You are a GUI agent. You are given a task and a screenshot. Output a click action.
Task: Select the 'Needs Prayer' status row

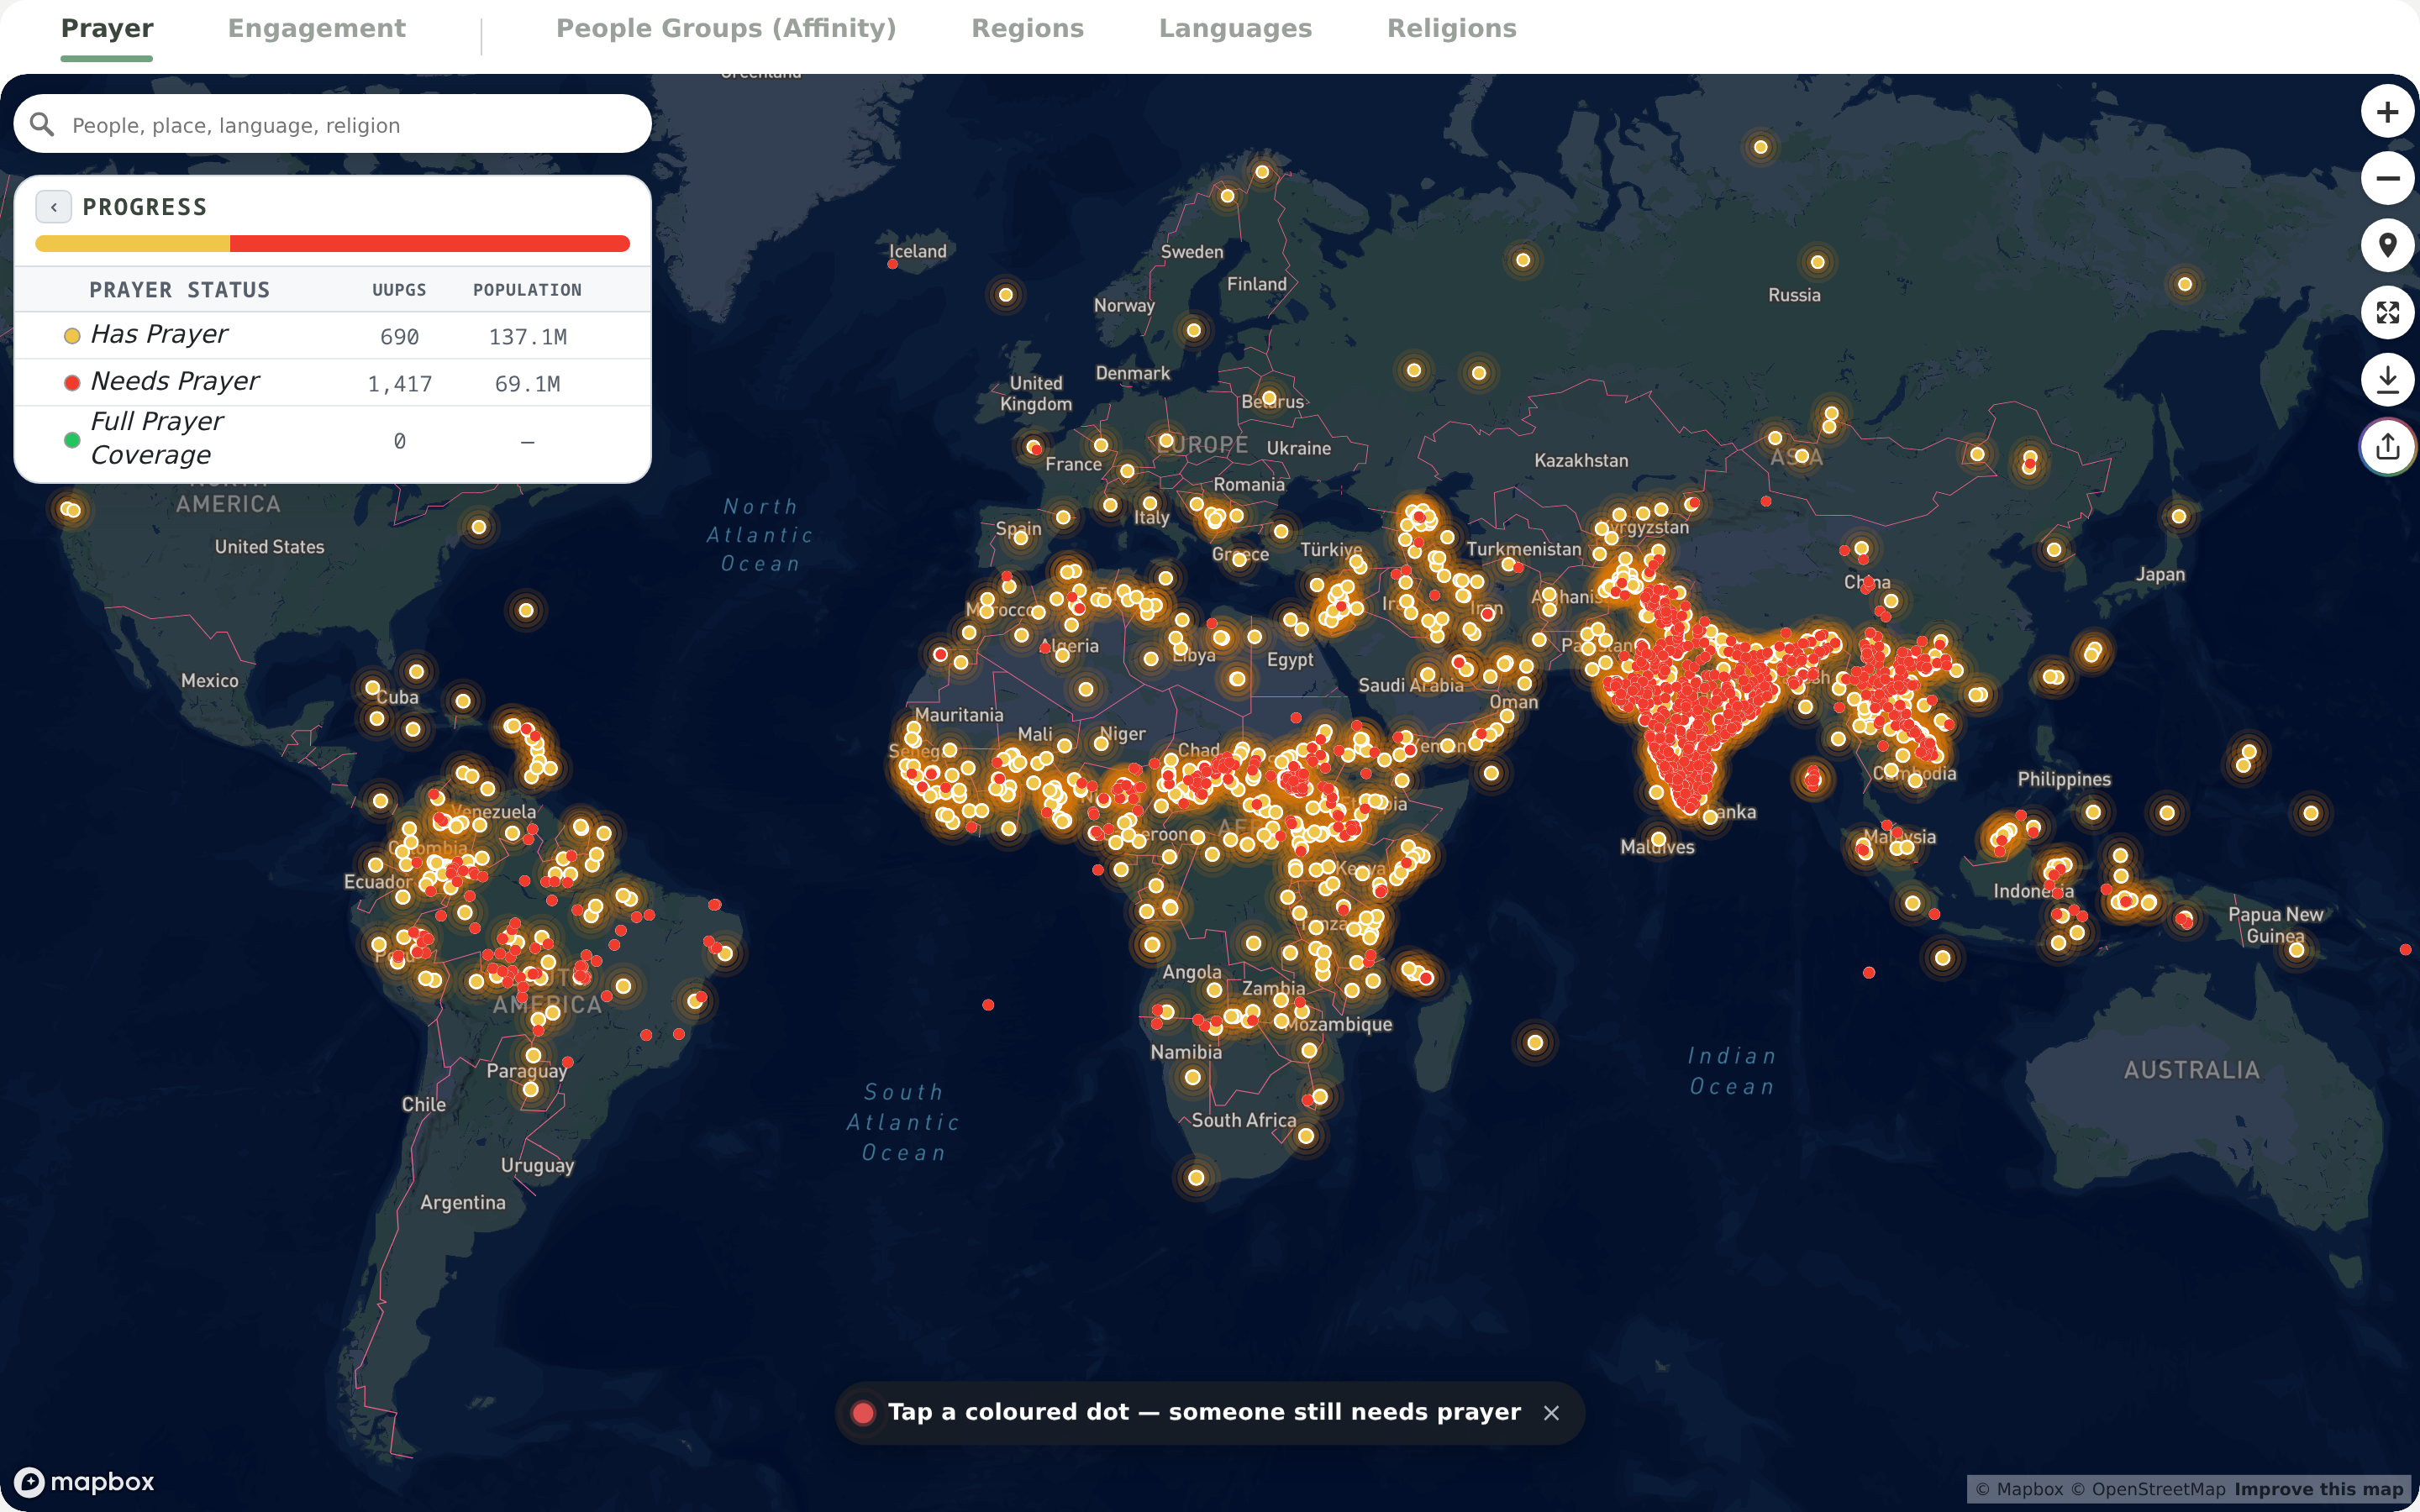(333, 382)
